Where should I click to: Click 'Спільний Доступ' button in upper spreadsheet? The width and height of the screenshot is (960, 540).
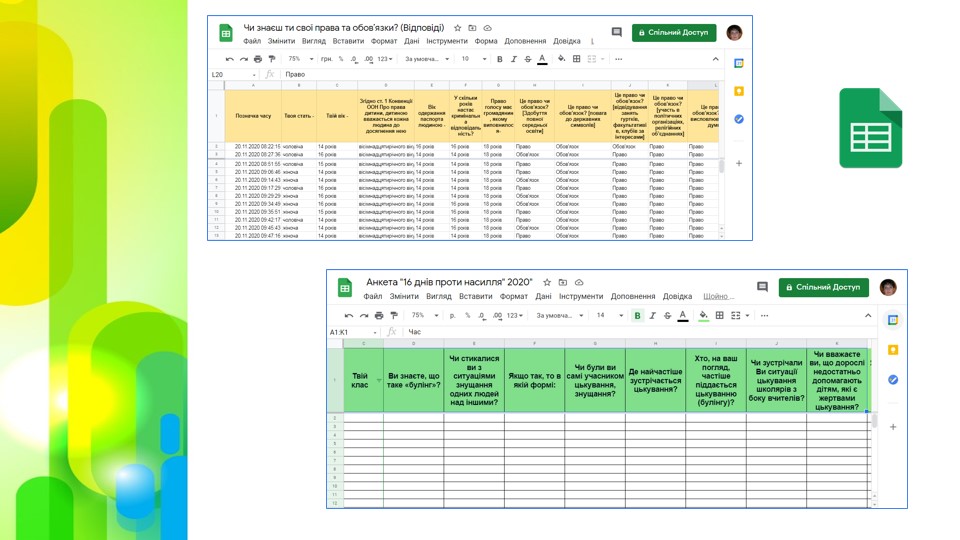pyautogui.click(x=673, y=32)
